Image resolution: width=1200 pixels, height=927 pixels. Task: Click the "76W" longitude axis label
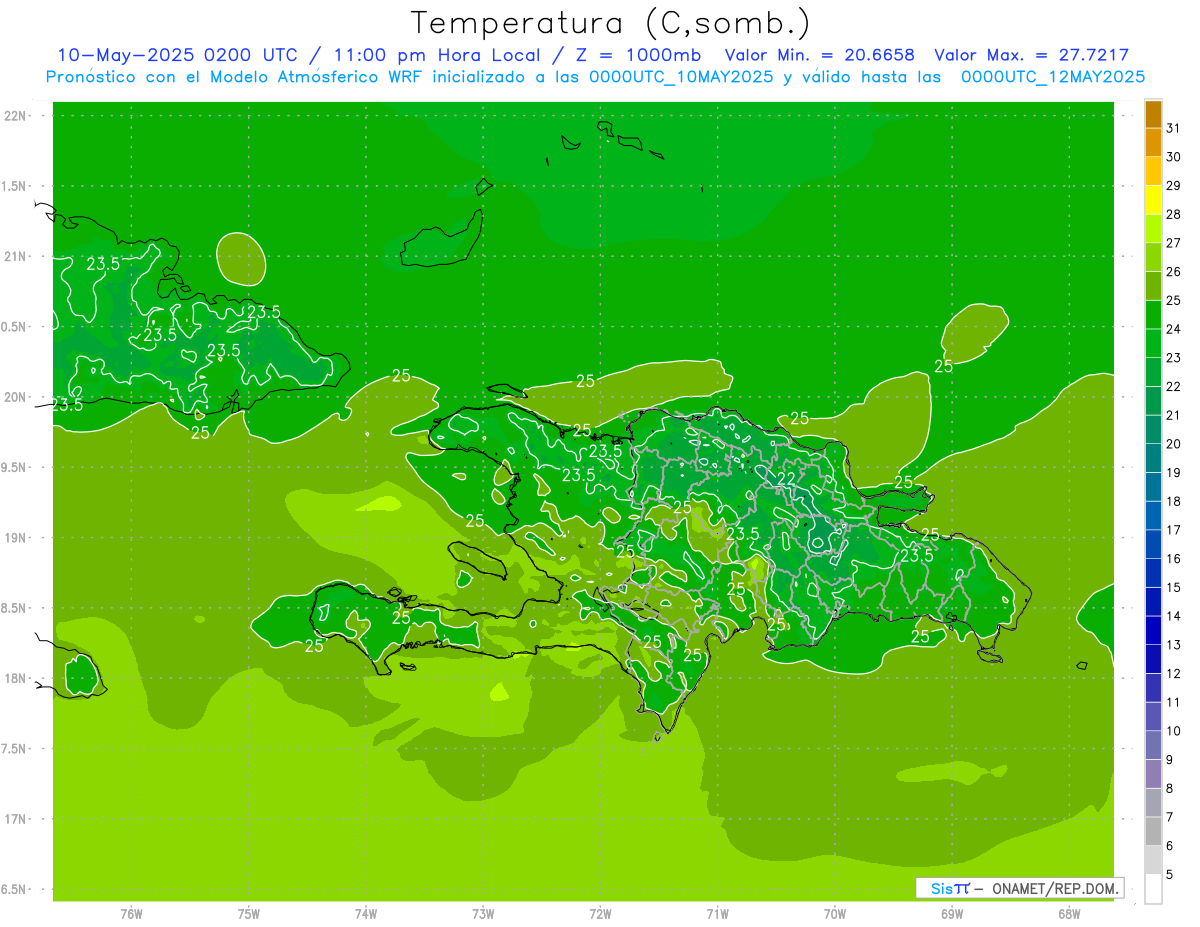click(x=131, y=914)
